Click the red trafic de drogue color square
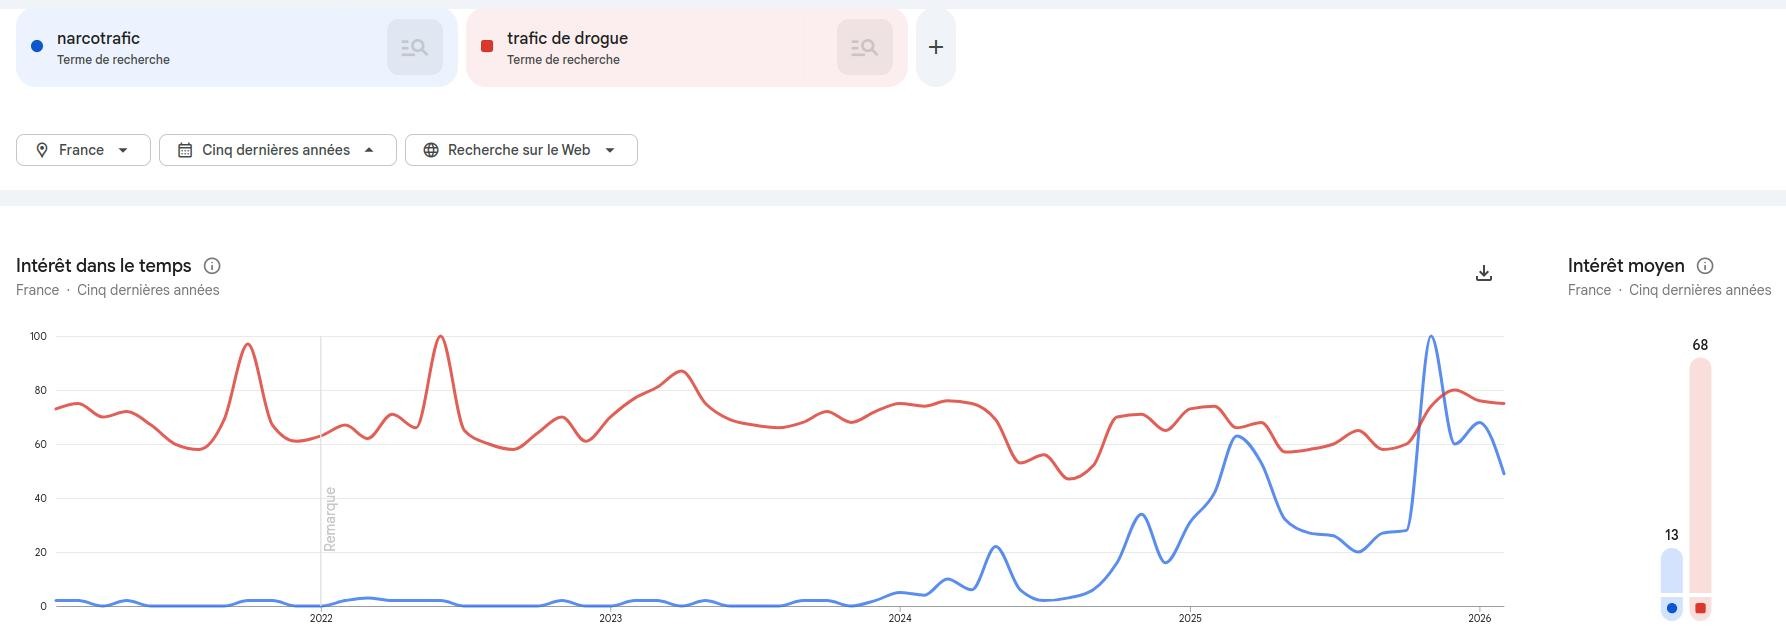1786x639 pixels. [x=487, y=46]
